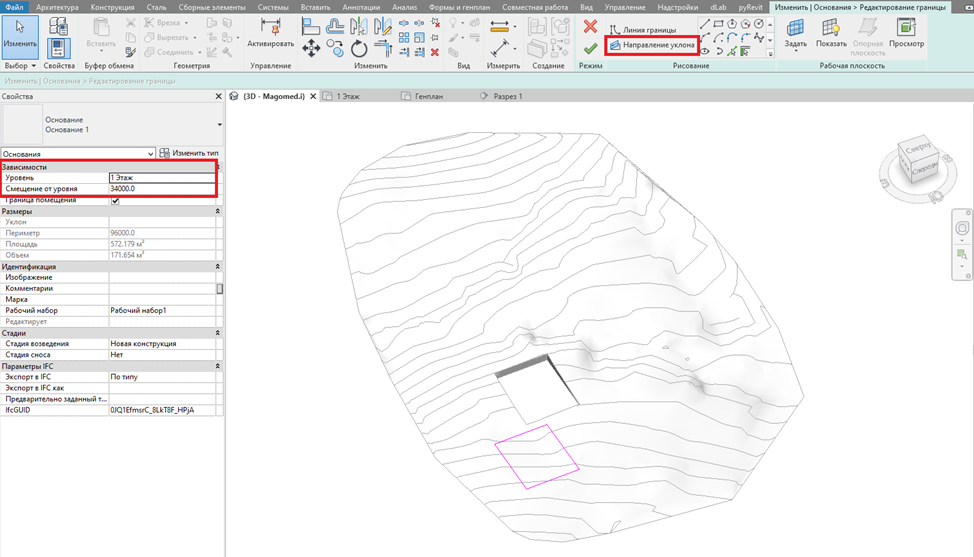Select the Move tool
This screenshot has height=557, width=974.
[311, 48]
